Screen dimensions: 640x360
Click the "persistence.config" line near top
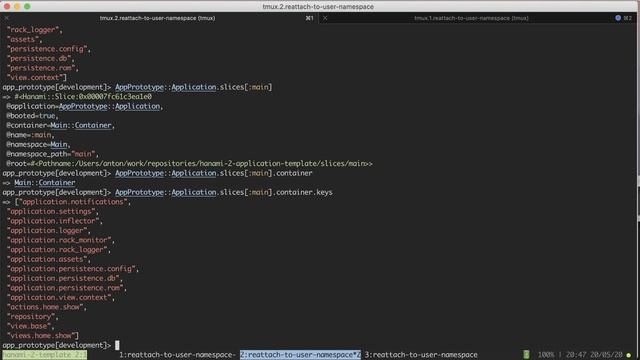[x=49, y=49]
